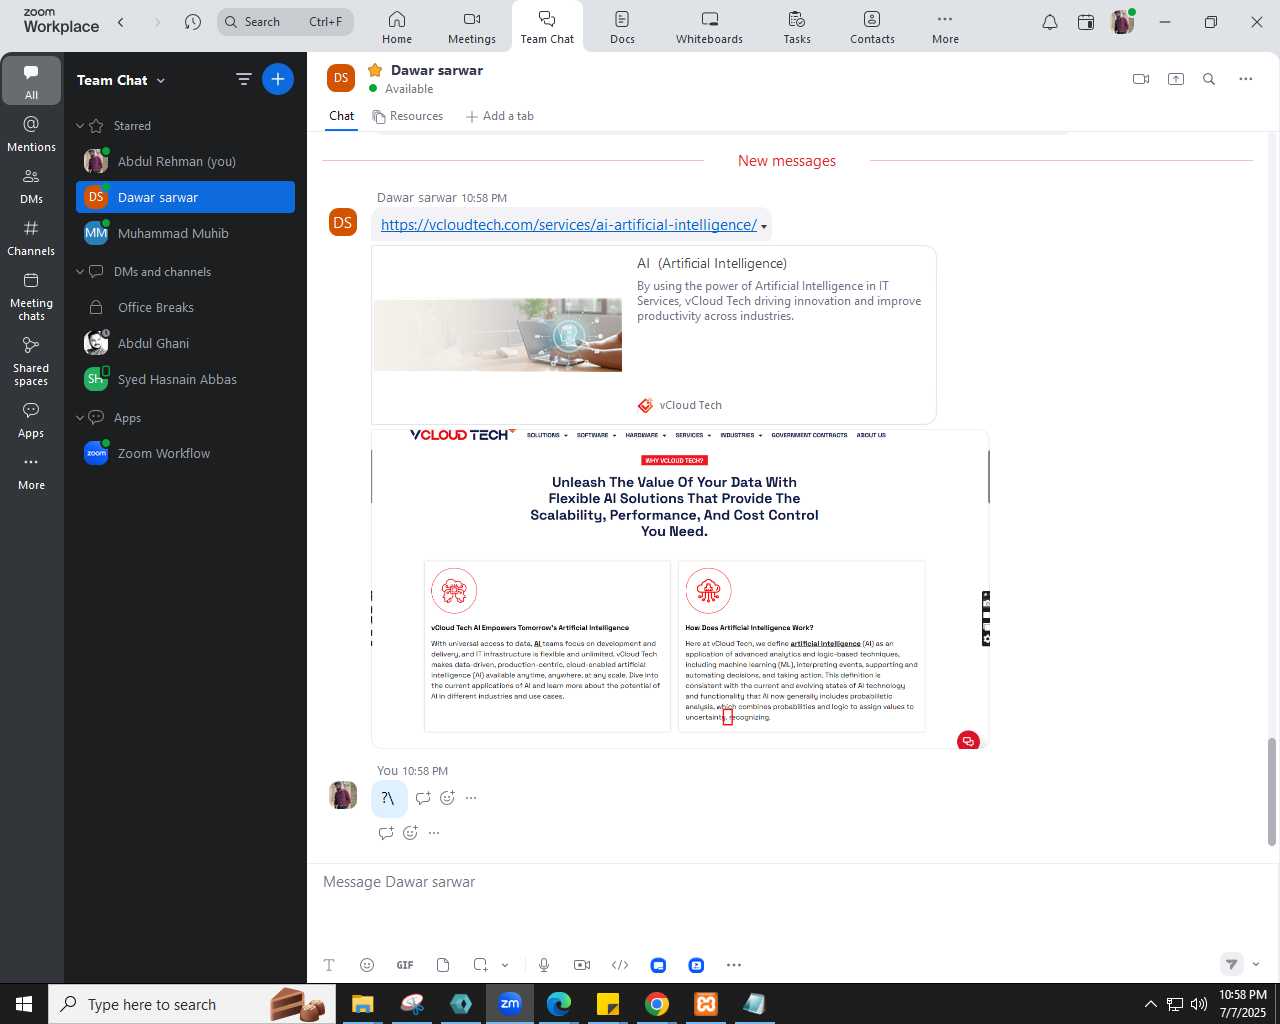Image resolution: width=1280 pixels, height=1024 pixels.
Task: Open the All chats sidebar view
Action: coord(31,81)
